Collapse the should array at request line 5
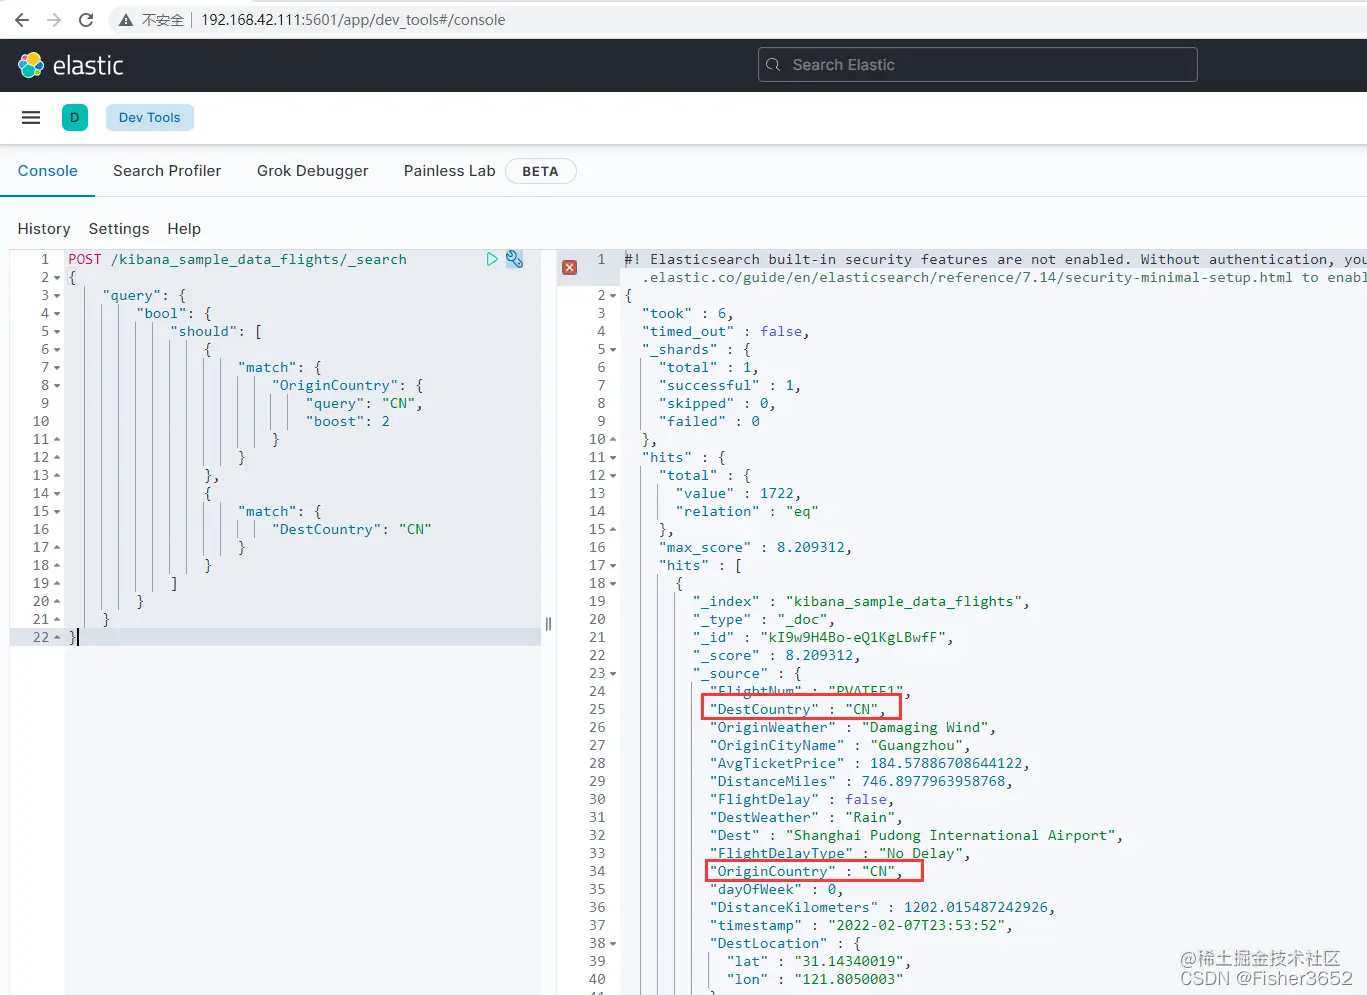The width and height of the screenshot is (1367, 995). click(57, 332)
